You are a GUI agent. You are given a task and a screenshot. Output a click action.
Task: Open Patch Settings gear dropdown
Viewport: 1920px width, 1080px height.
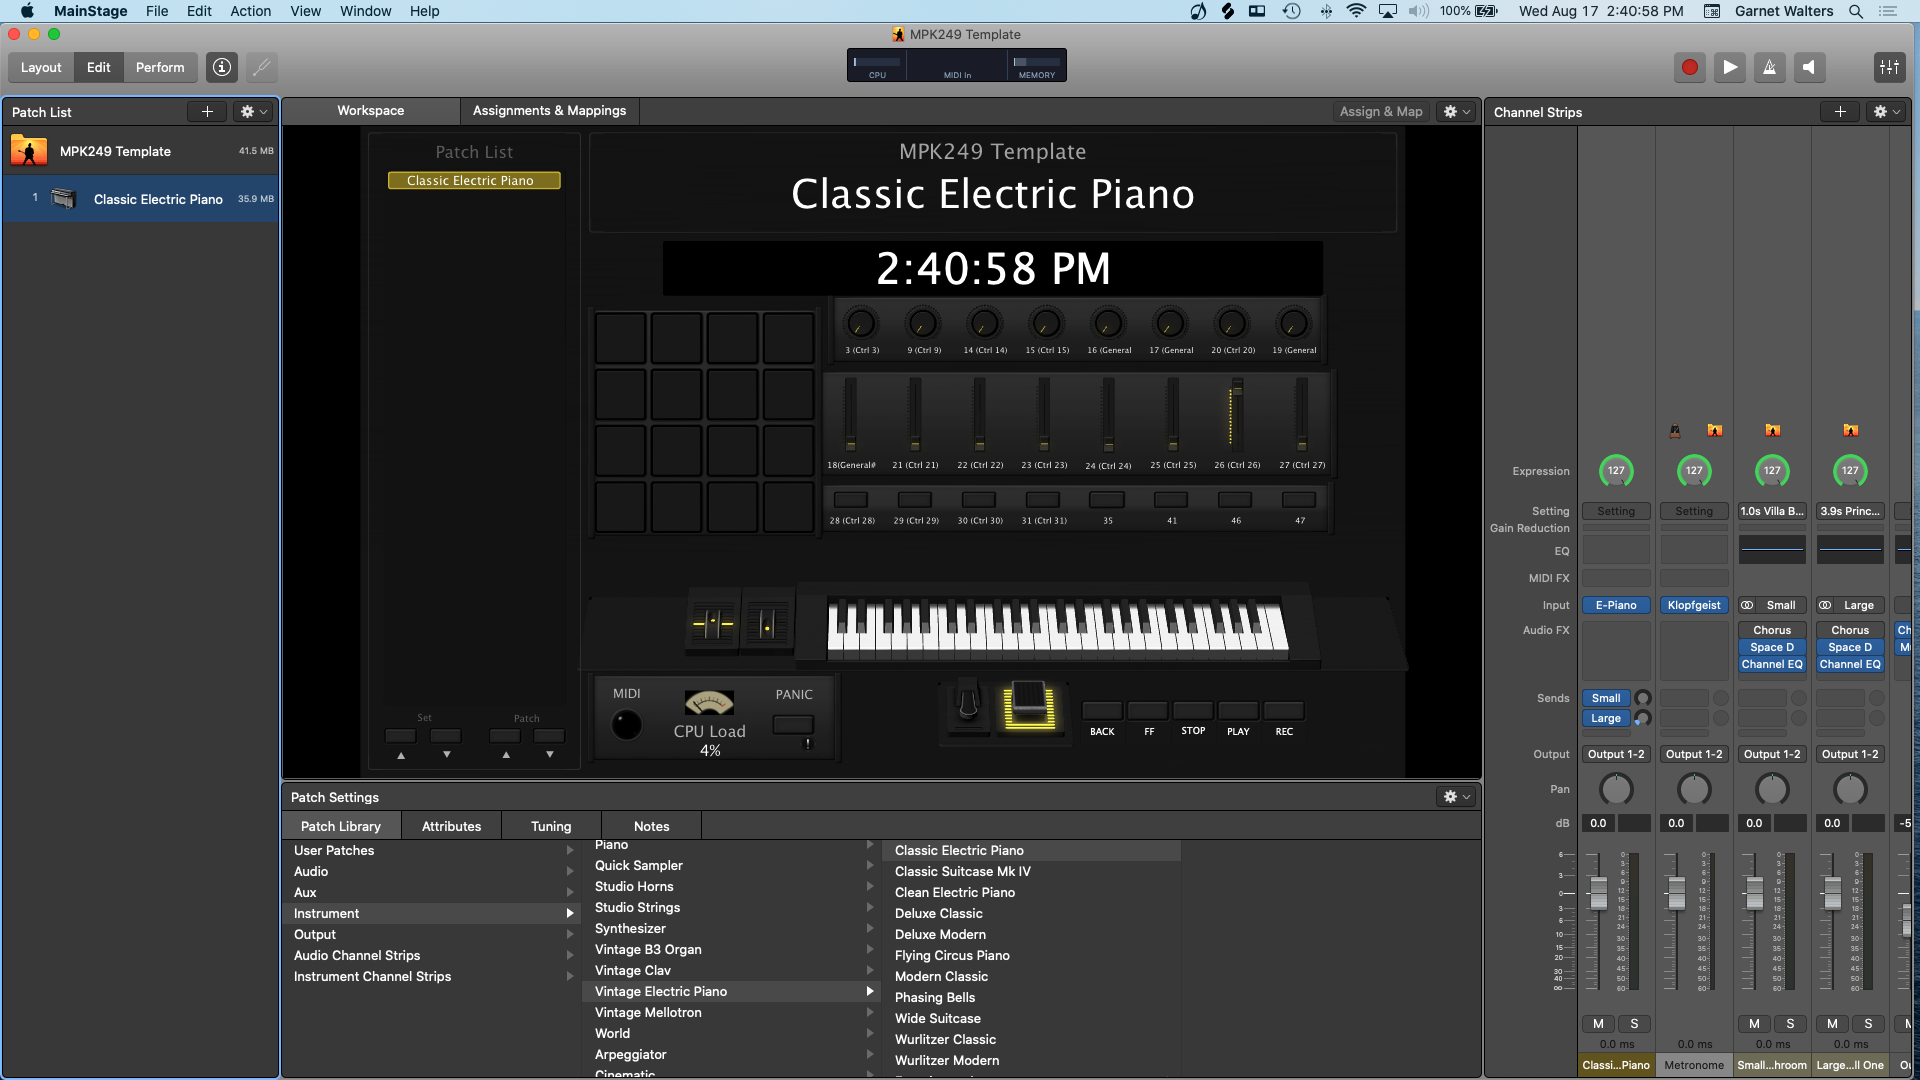click(x=1457, y=797)
